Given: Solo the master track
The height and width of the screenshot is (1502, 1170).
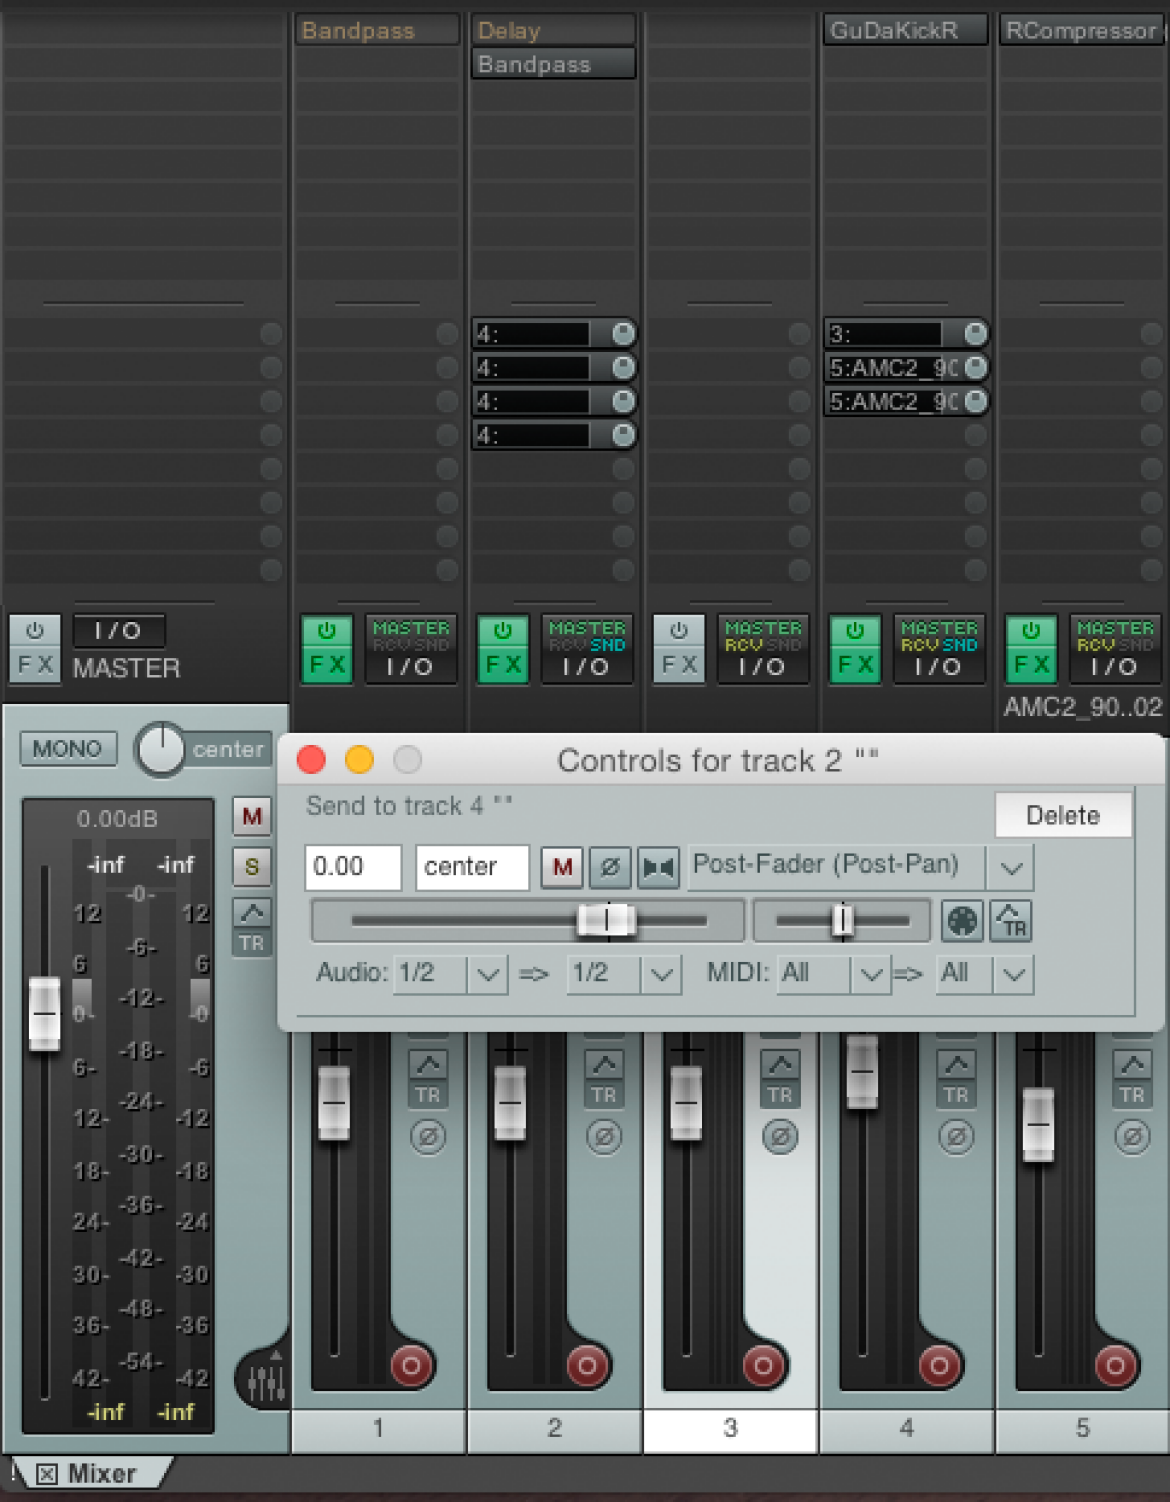Looking at the screenshot, I should (252, 867).
